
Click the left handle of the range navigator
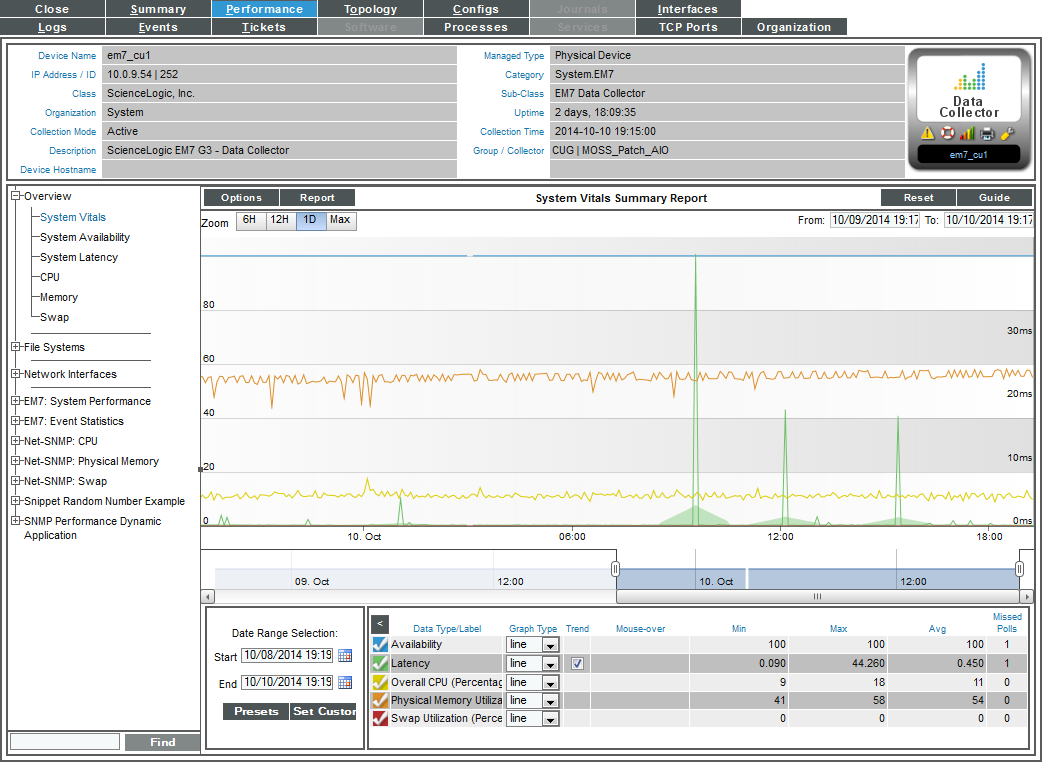pyautogui.click(x=615, y=569)
